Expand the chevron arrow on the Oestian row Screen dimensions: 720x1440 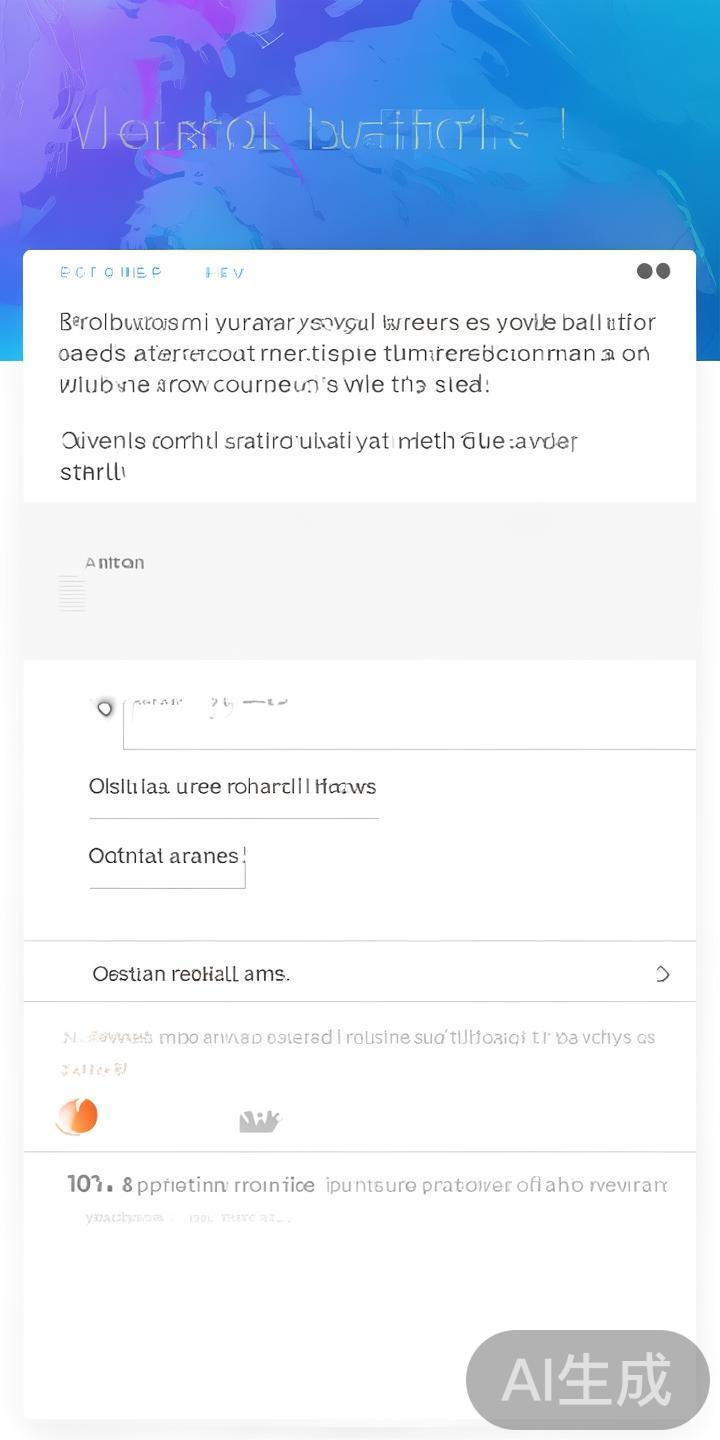(662, 974)
